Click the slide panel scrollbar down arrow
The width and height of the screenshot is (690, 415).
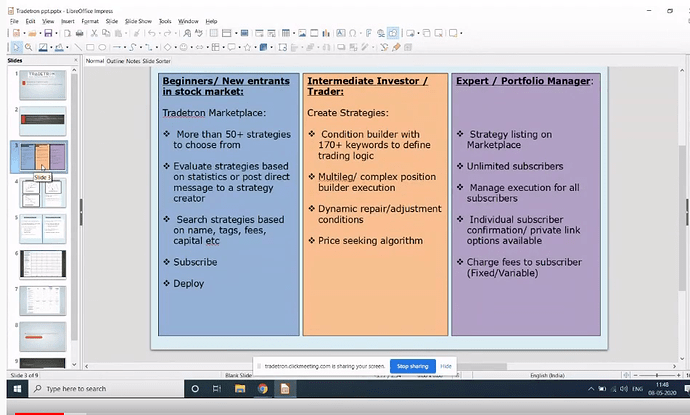(74, 364)
